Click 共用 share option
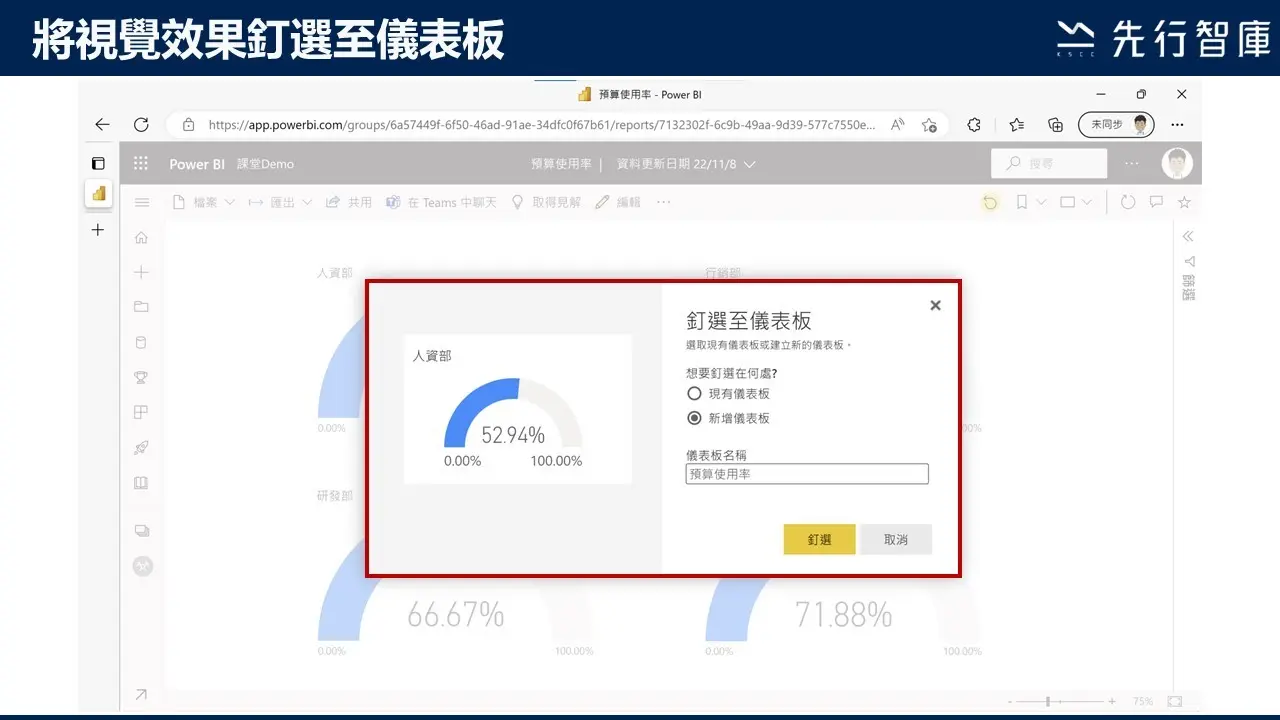This screenshot has width=1280, height=720. (349, 202)
